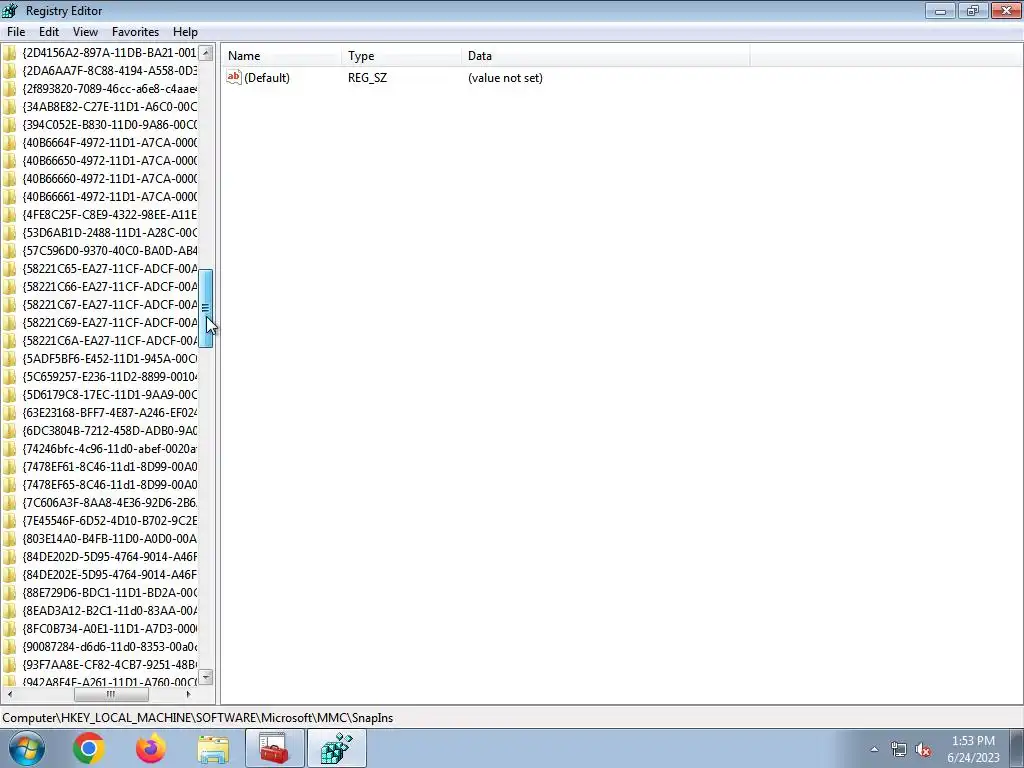
Task: Select the {8EAD3A12-B2C1-11d0 registry key
Action: tap(109, 611)
